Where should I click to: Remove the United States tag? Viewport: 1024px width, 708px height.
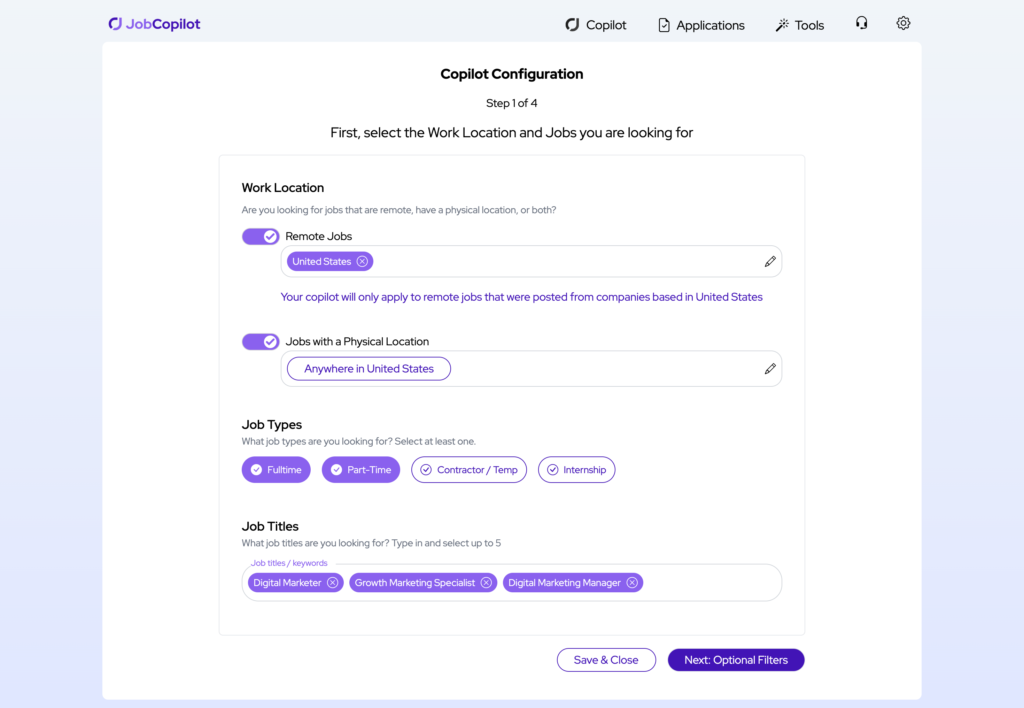point(362,261)
